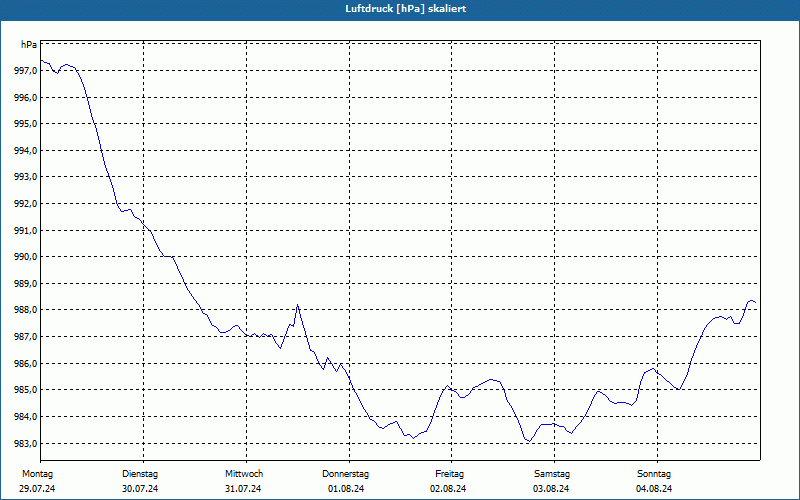Click the 993,0 axis value
This screenshot has height=500, width=800.
[x=25, y=177]
